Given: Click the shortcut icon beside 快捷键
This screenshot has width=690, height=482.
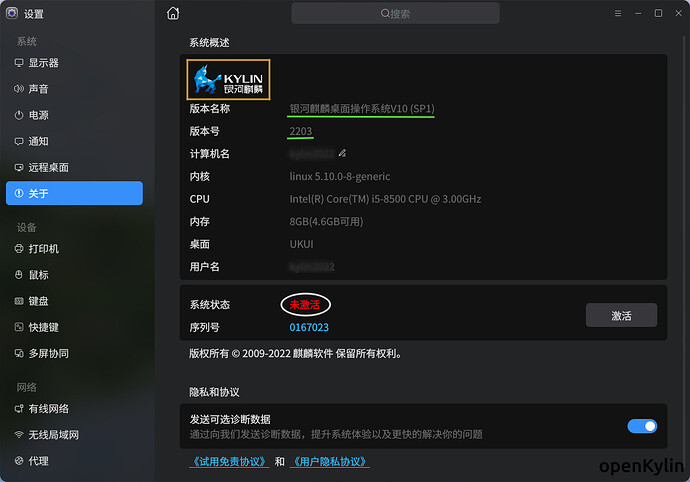Looking at the screenshot, I should pos(19,327).
